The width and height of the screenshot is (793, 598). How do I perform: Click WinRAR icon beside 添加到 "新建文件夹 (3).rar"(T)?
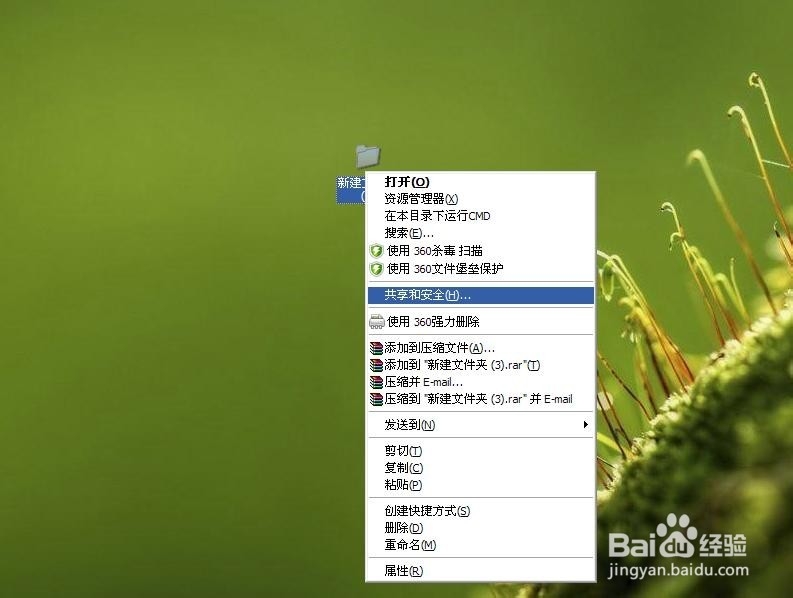[376, 365]
